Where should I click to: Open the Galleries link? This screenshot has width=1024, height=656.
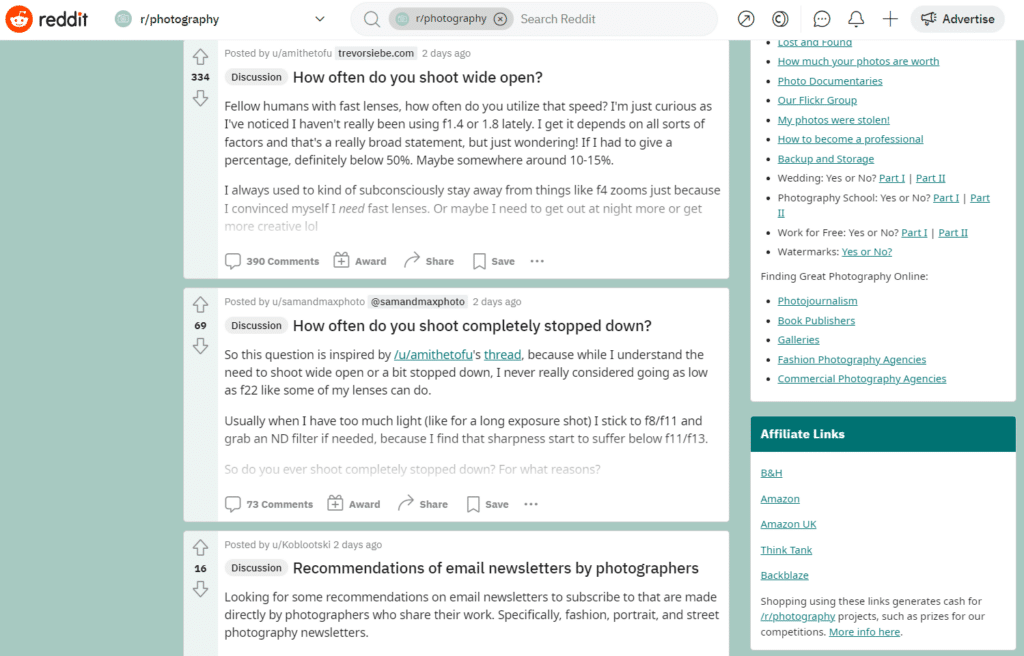pos(798,340)
